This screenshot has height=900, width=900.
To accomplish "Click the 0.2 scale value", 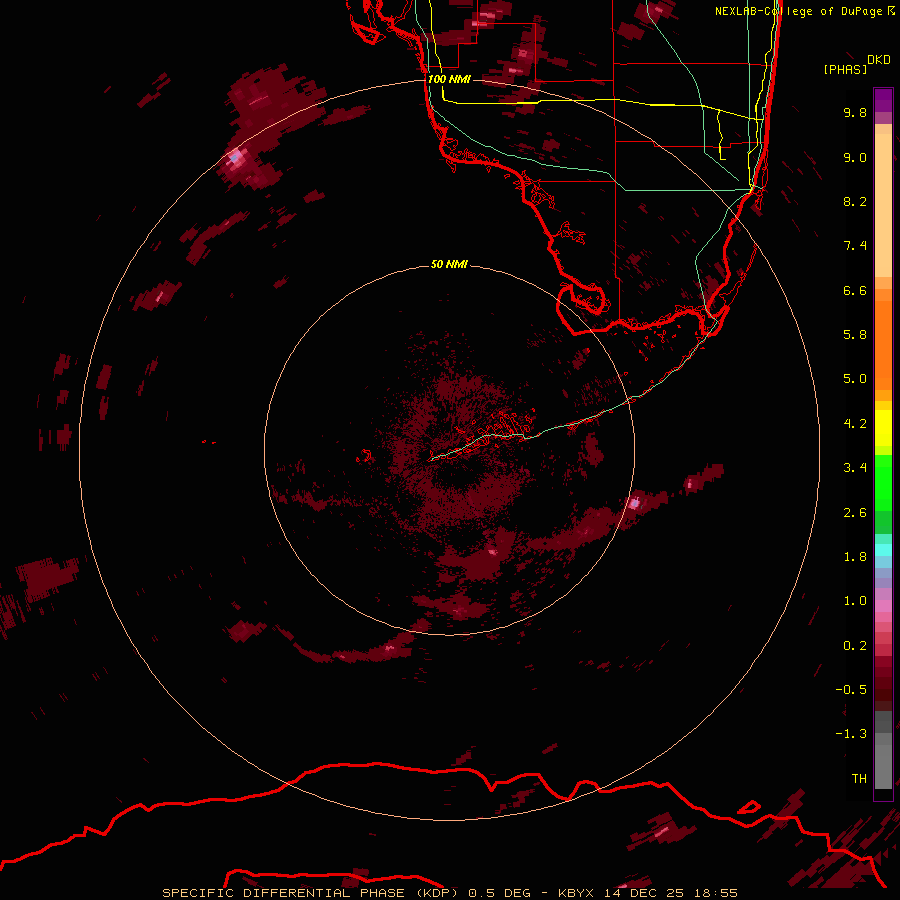I will coord(855,646).
